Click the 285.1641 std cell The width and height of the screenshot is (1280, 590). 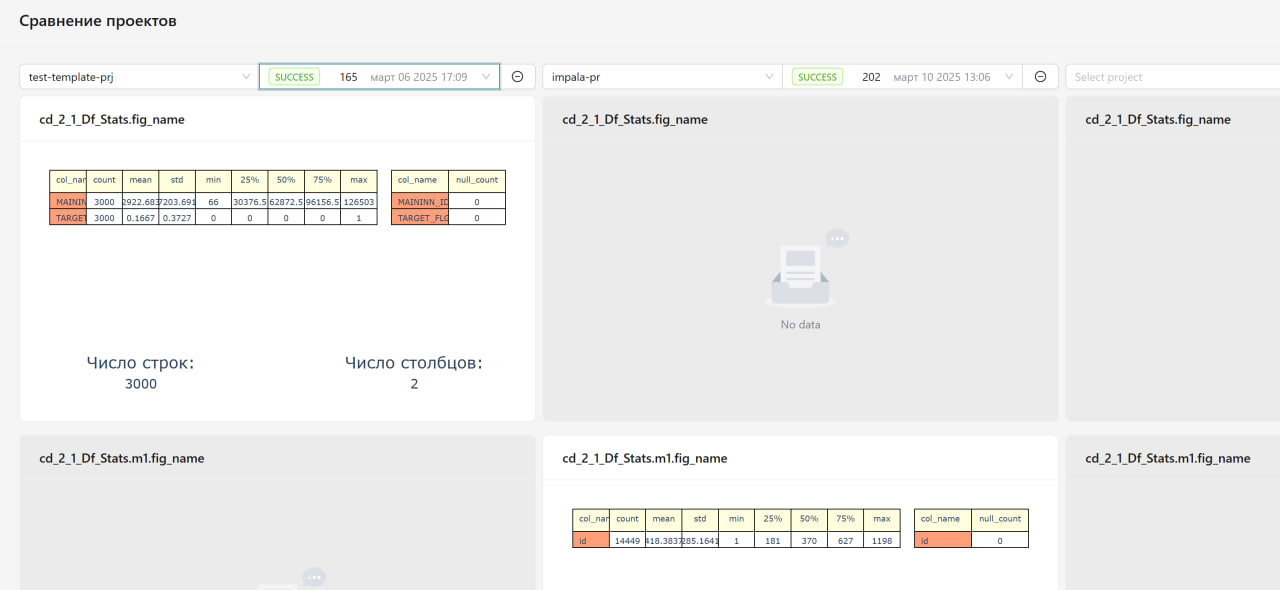pos(700,540)
